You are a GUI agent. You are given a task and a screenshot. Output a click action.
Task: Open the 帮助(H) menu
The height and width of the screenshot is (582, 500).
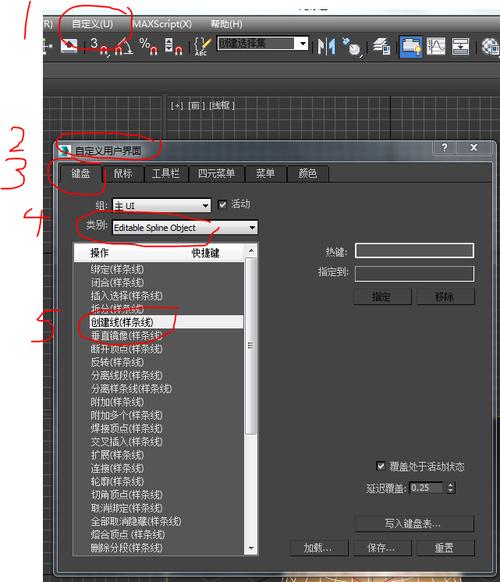pos(226,24)
